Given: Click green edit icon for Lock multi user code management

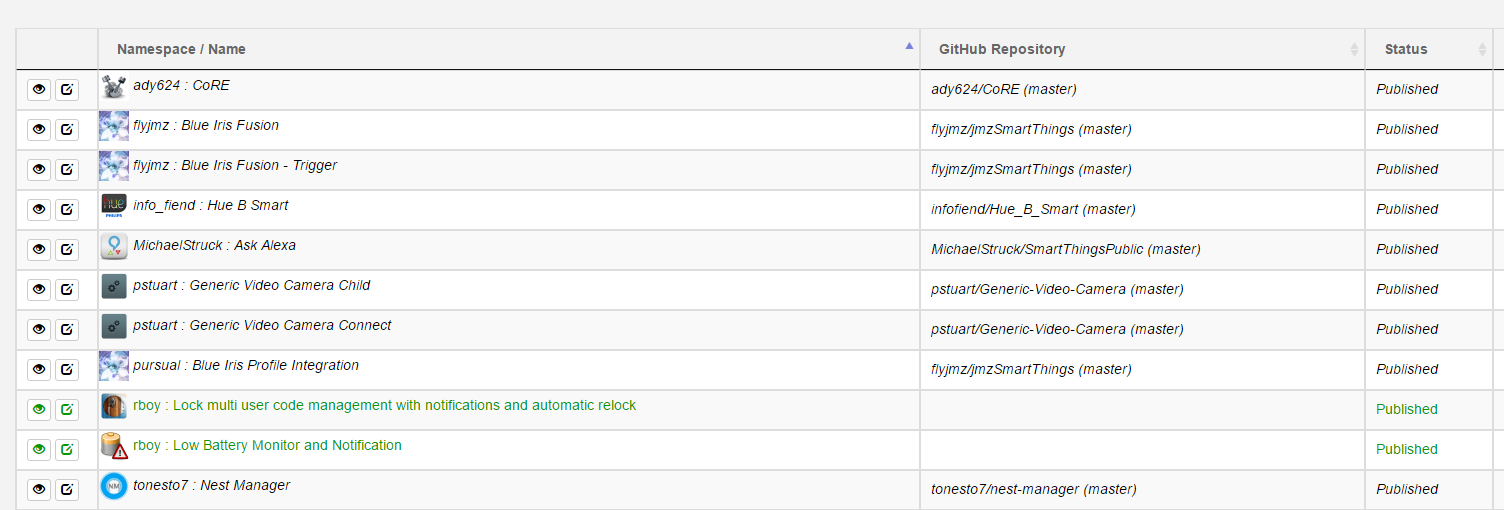Looking at the screenshot, I should pyautogui.click(x=67, y=409).
